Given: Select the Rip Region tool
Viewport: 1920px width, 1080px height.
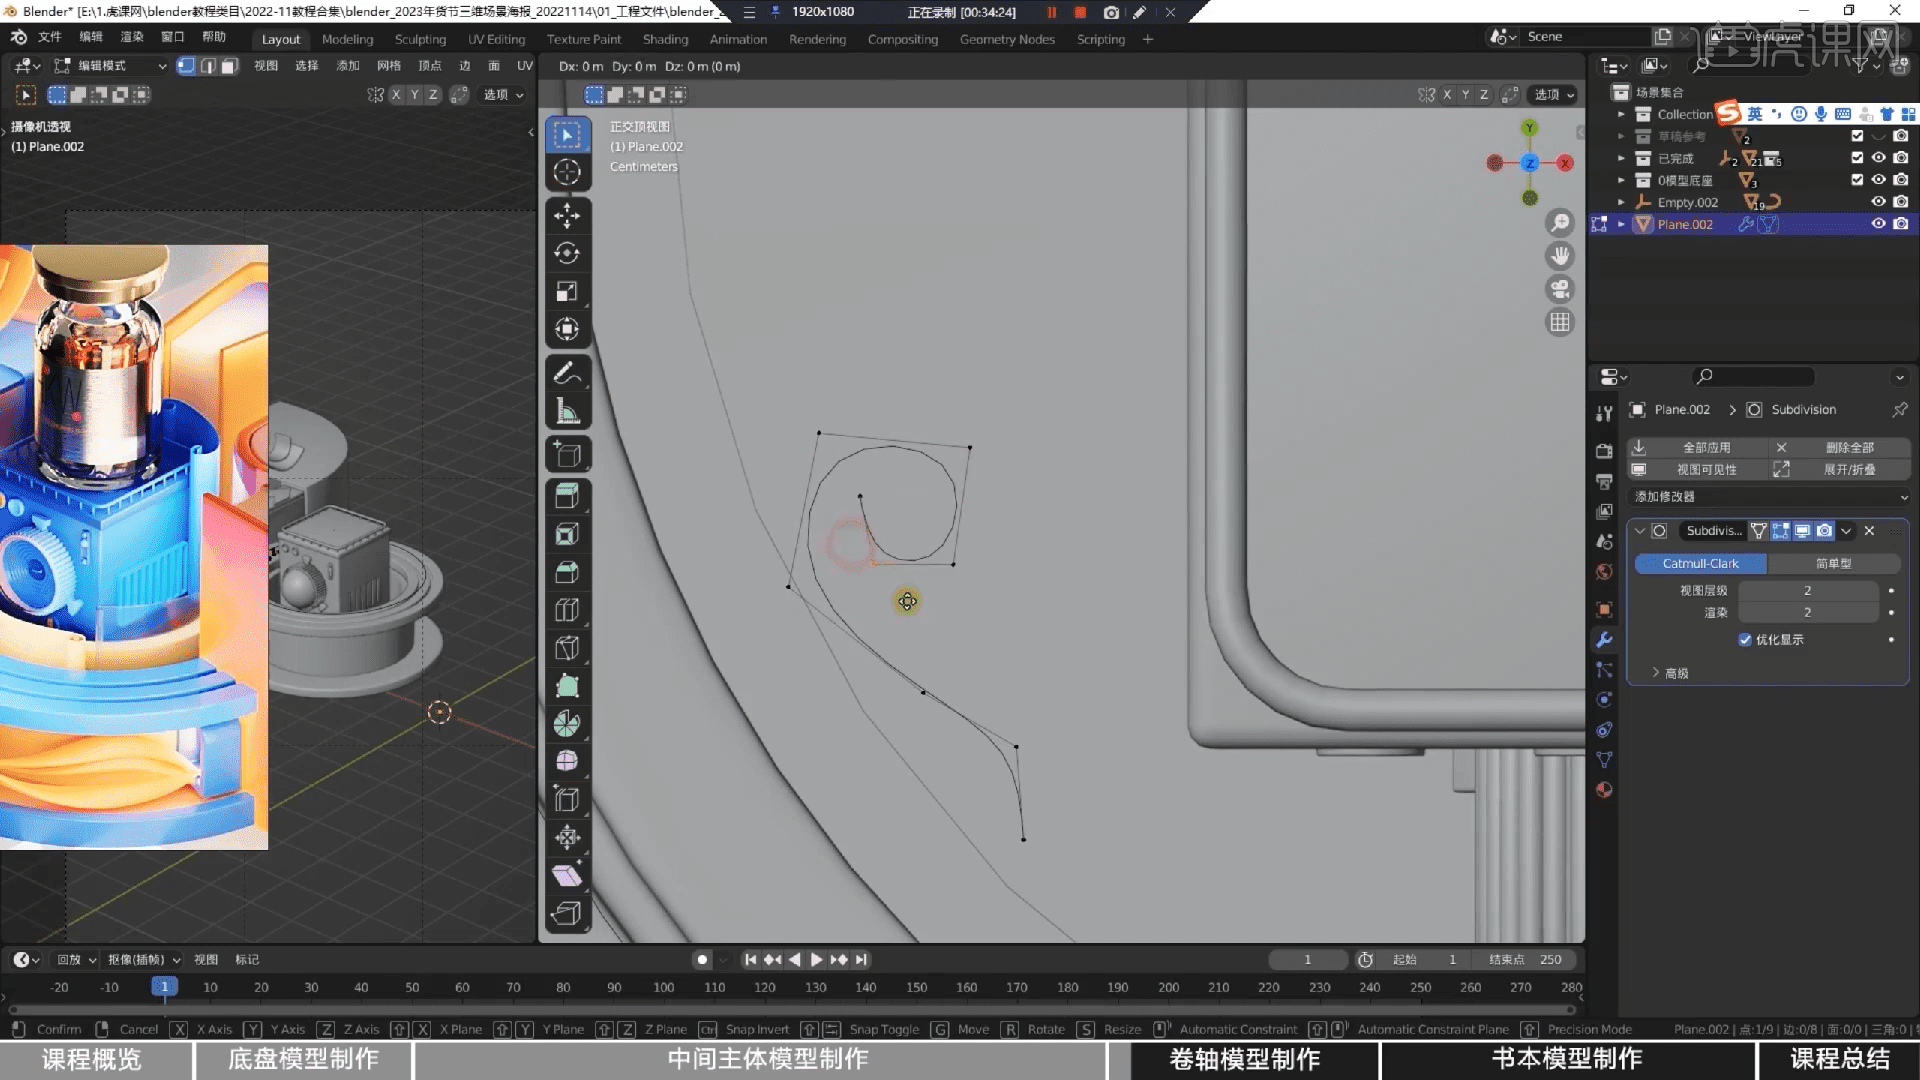Looking at the screenshot, I should (567, 913).
